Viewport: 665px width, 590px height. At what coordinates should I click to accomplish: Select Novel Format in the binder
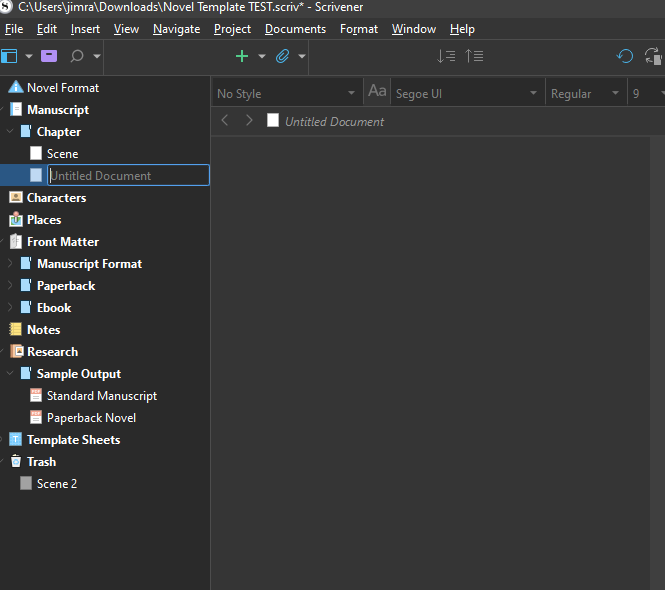(x=63, y=88)
